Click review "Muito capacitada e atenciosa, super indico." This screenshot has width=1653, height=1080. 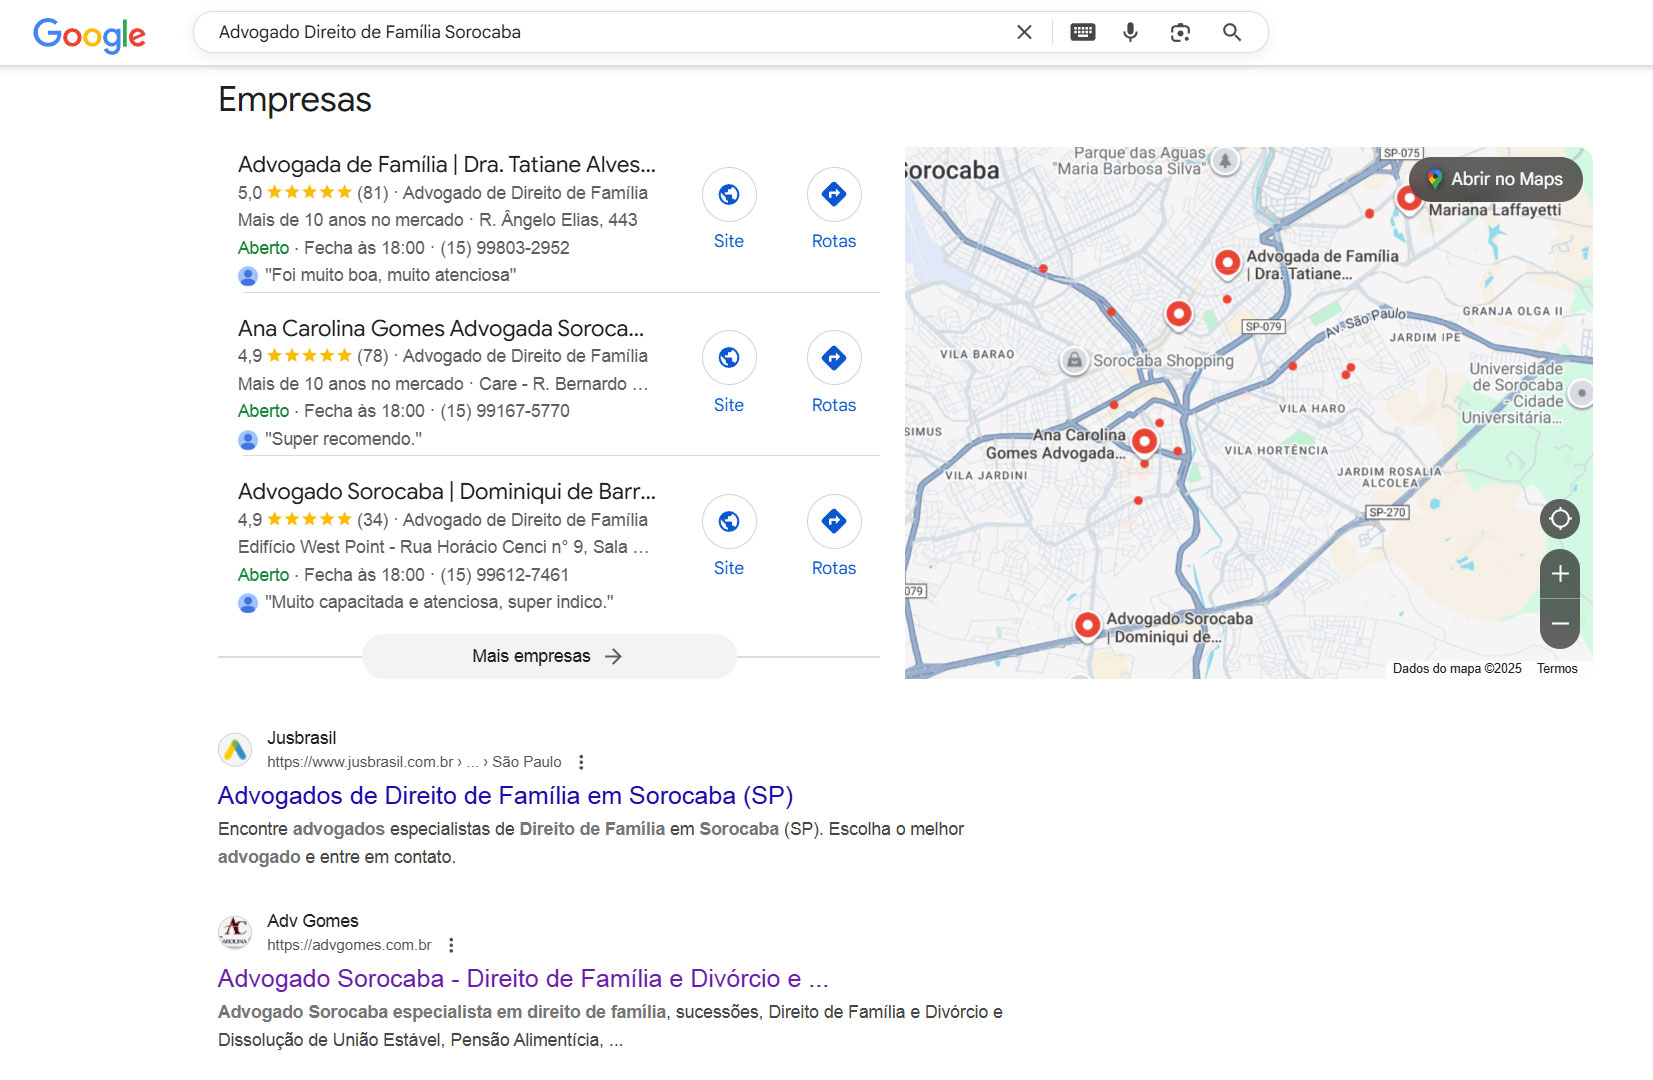[x=439, y=602]
